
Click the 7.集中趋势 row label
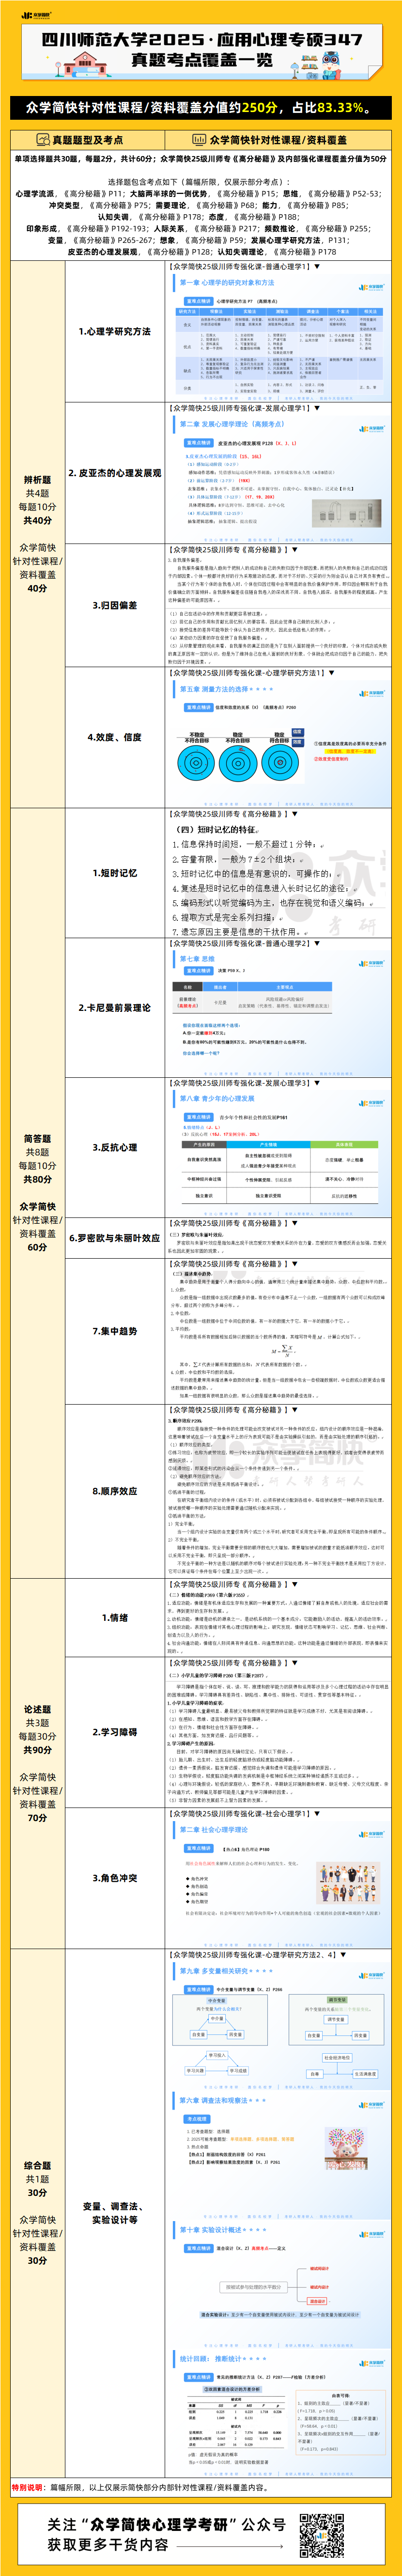(115, 1331)
